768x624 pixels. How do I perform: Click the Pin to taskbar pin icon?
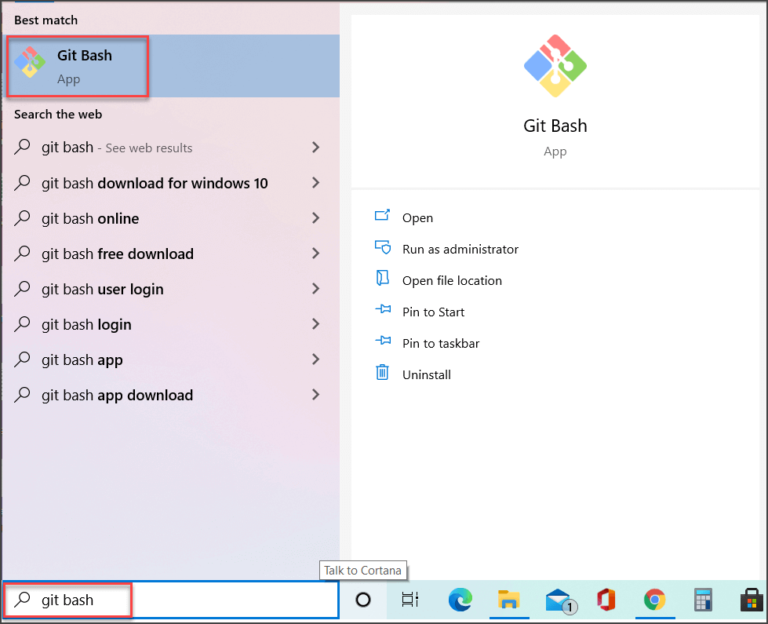click(x=383, y=341)
